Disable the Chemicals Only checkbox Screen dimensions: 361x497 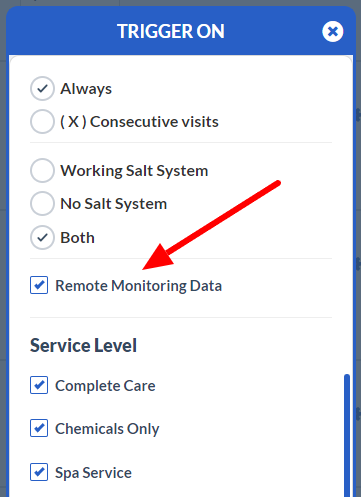click(39, 428)
